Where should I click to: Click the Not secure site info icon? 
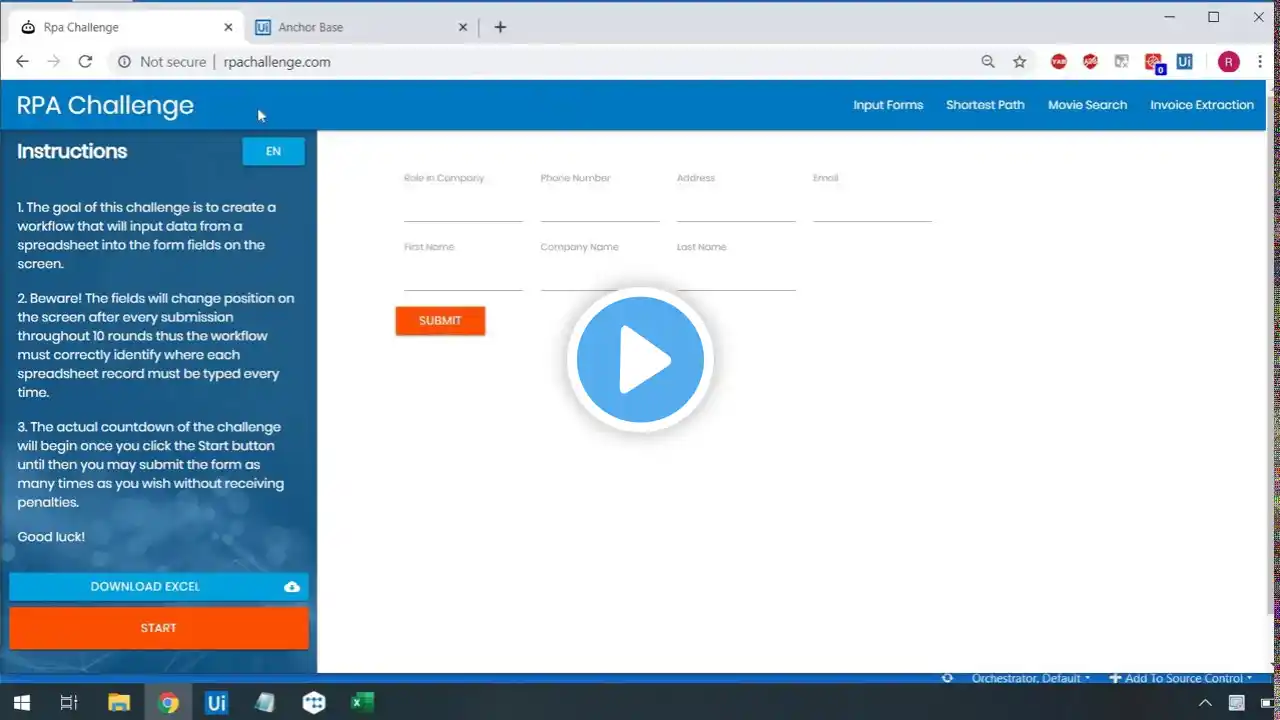click(x=124, y=62)
